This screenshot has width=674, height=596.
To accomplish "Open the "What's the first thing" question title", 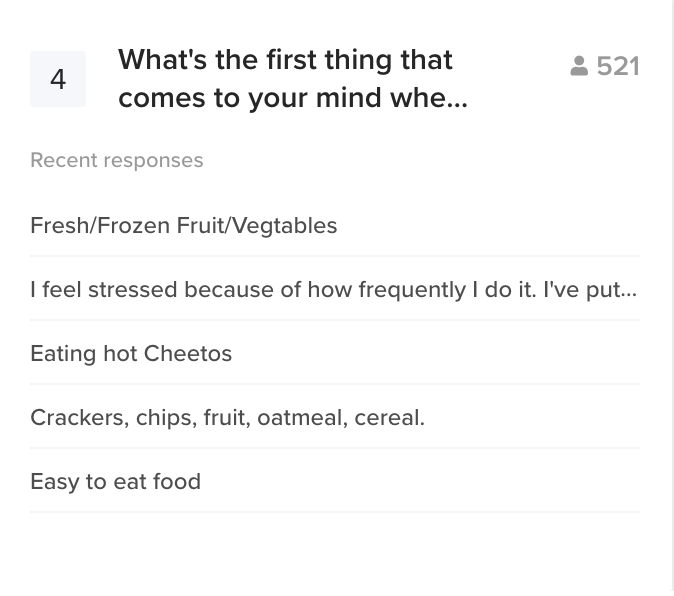I will (285, 60).
